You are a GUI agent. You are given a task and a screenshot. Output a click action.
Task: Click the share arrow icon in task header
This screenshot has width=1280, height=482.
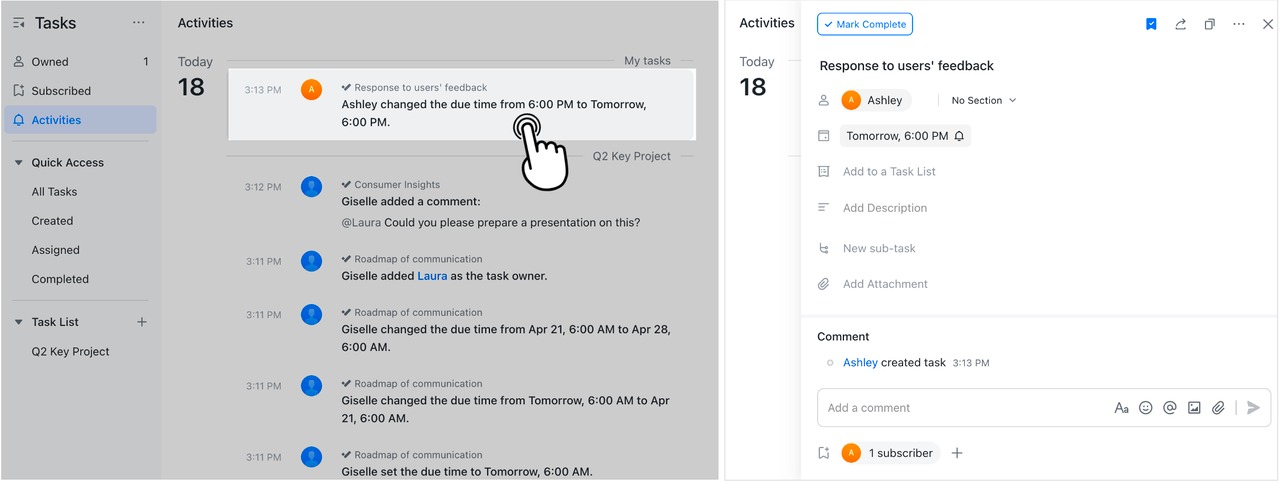1180,24
